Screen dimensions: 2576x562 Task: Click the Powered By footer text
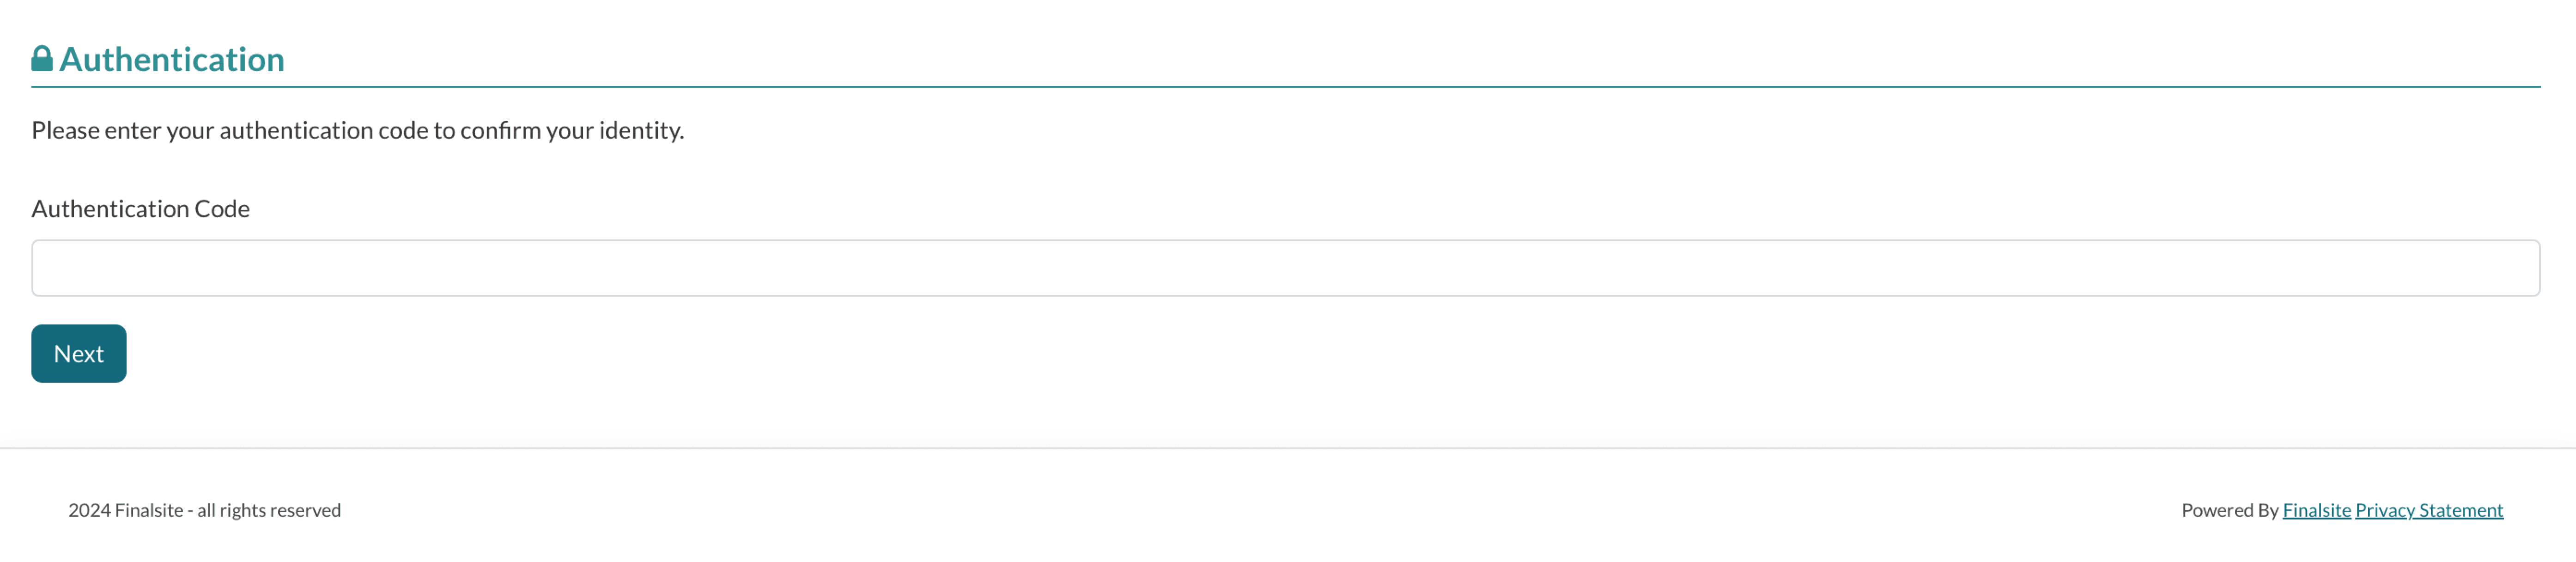(x=2229, y=510)
